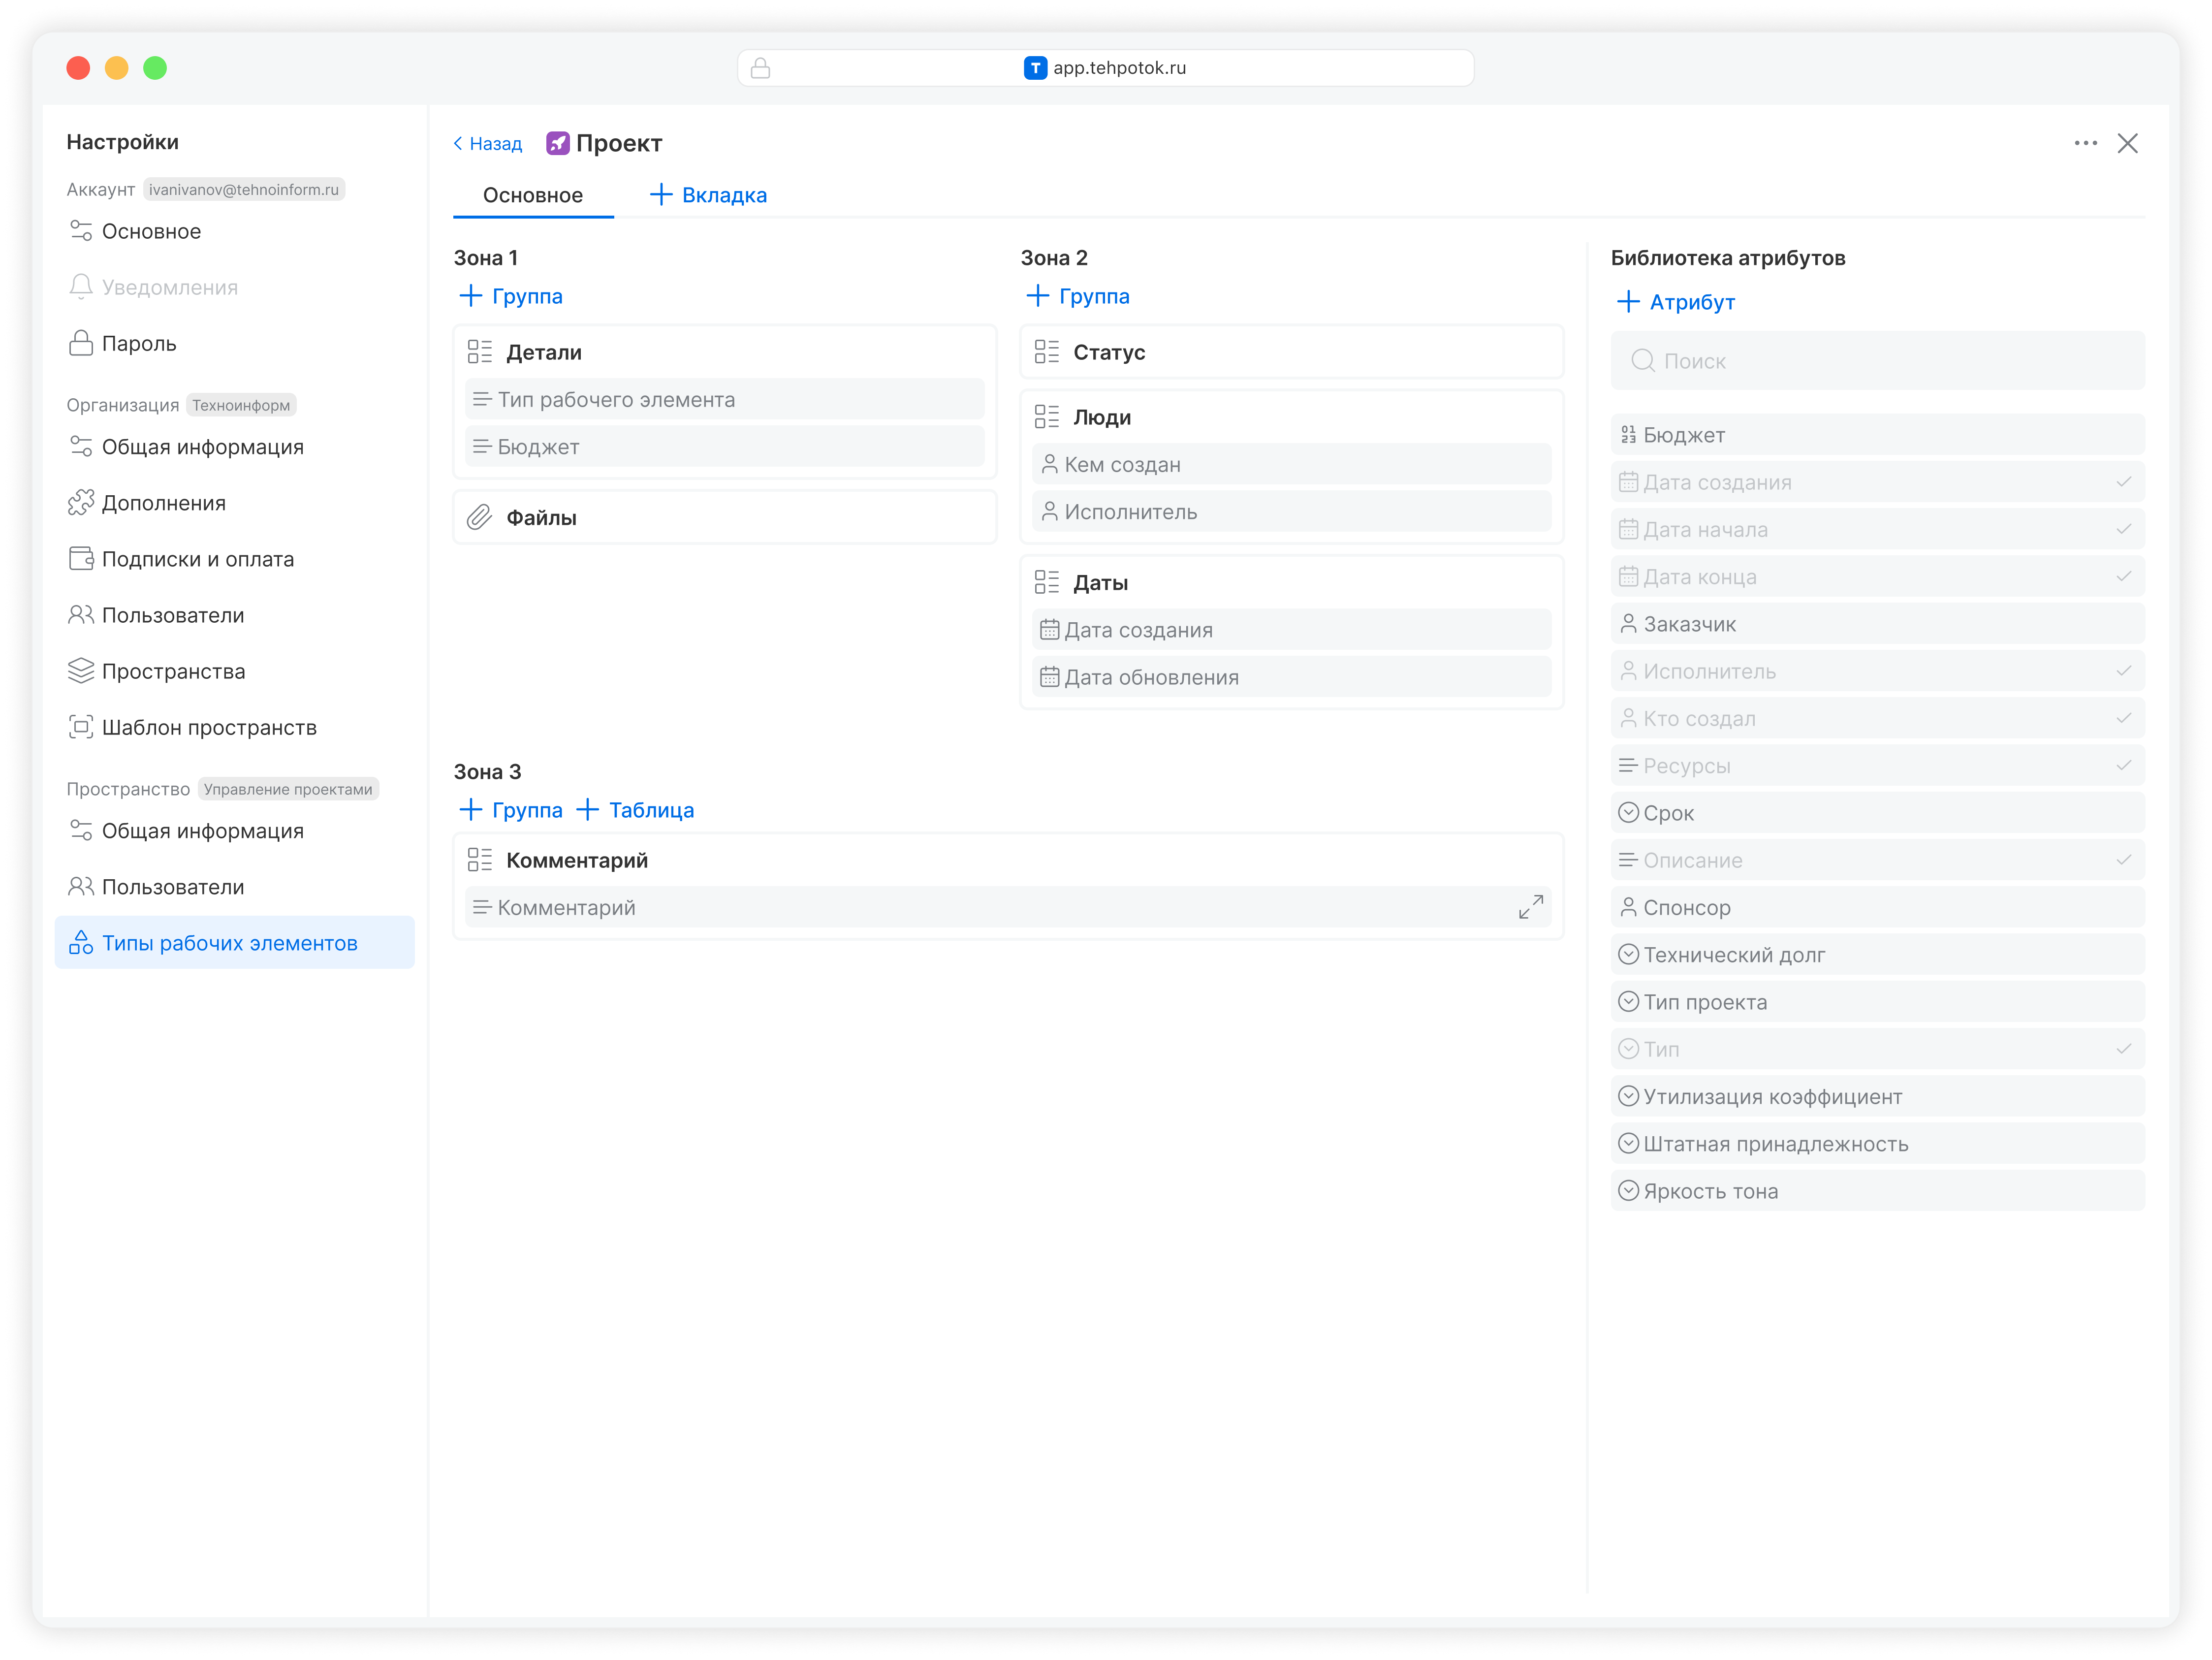This screenshot has height=1660, width=2212.
Task: Toggle the checkmark on Ресурсы attribute
Action: [2123, 765]
